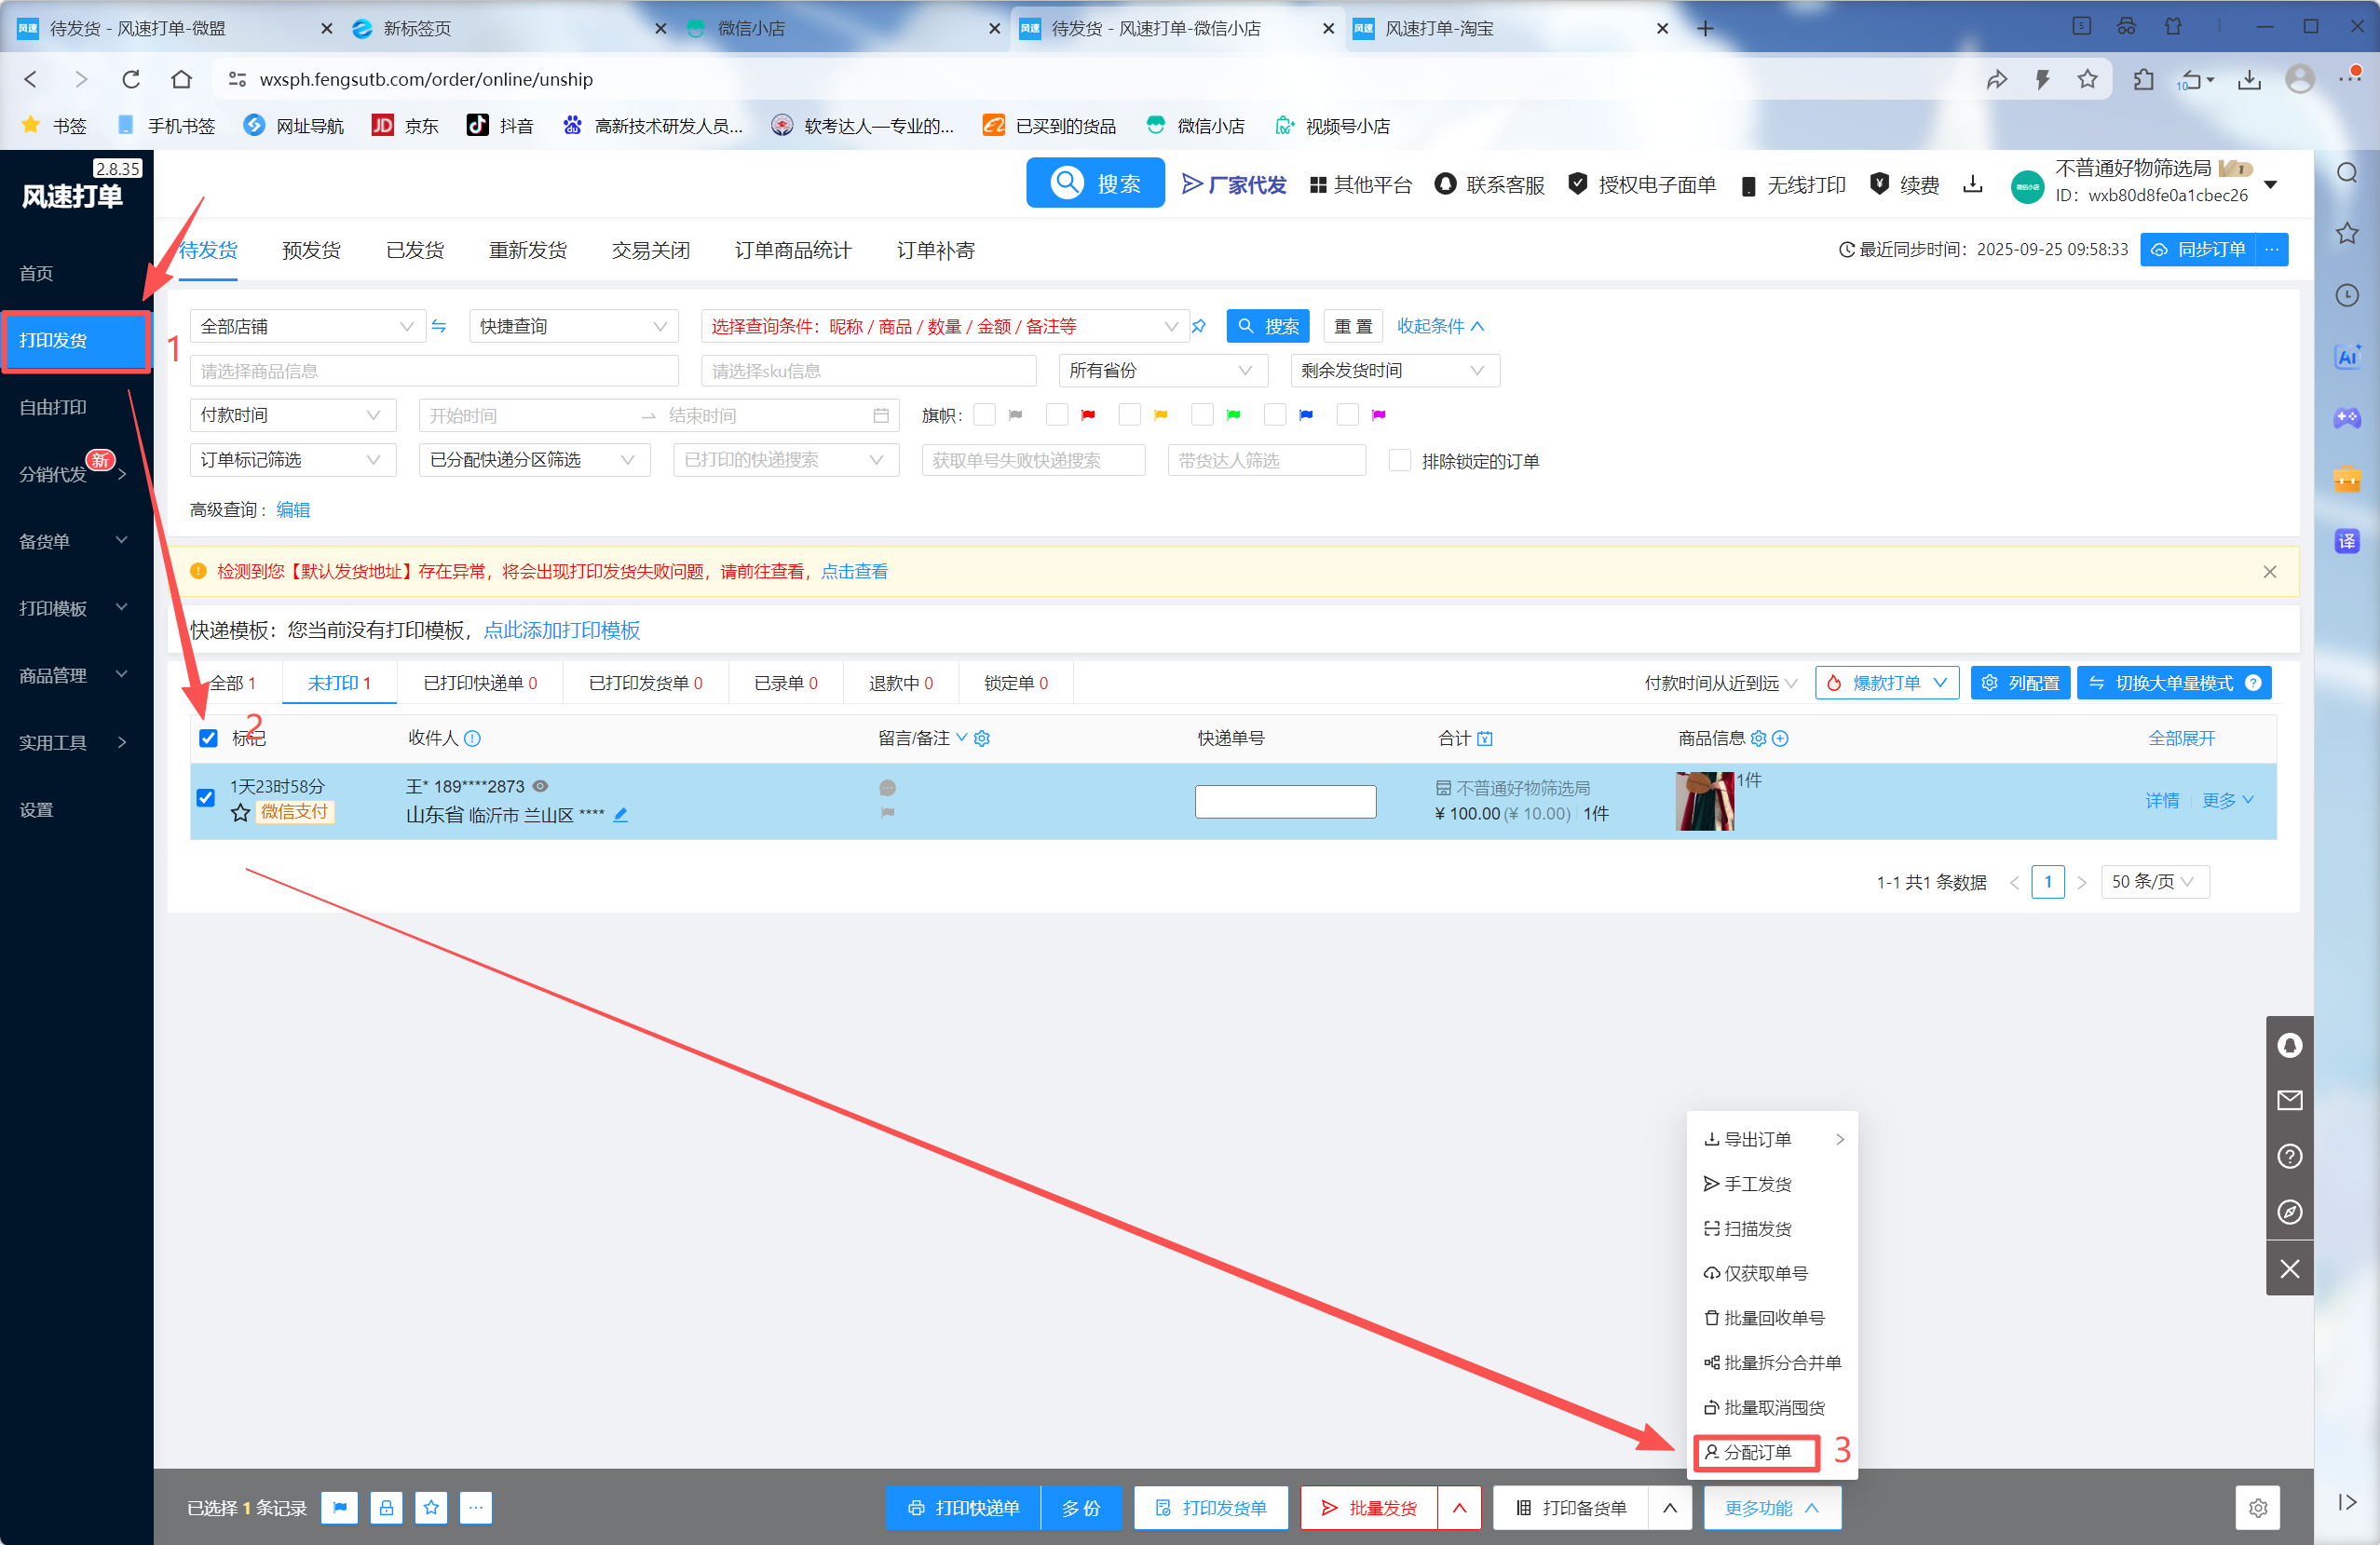The height and width of the screenshot is (1545, 2380).
Task: Click the star icon in order row
Action: pyautogui.click(x=240, y=813)
